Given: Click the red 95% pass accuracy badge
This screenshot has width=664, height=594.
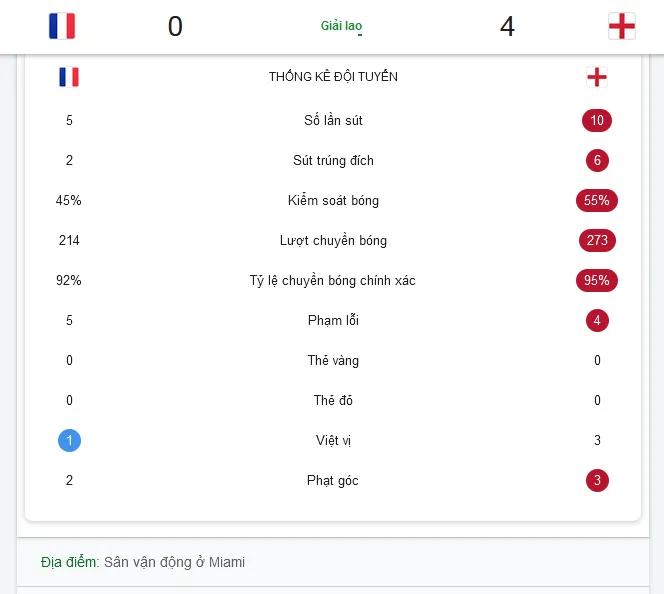Looking at the screenshot, I should [x=597, y=280].
